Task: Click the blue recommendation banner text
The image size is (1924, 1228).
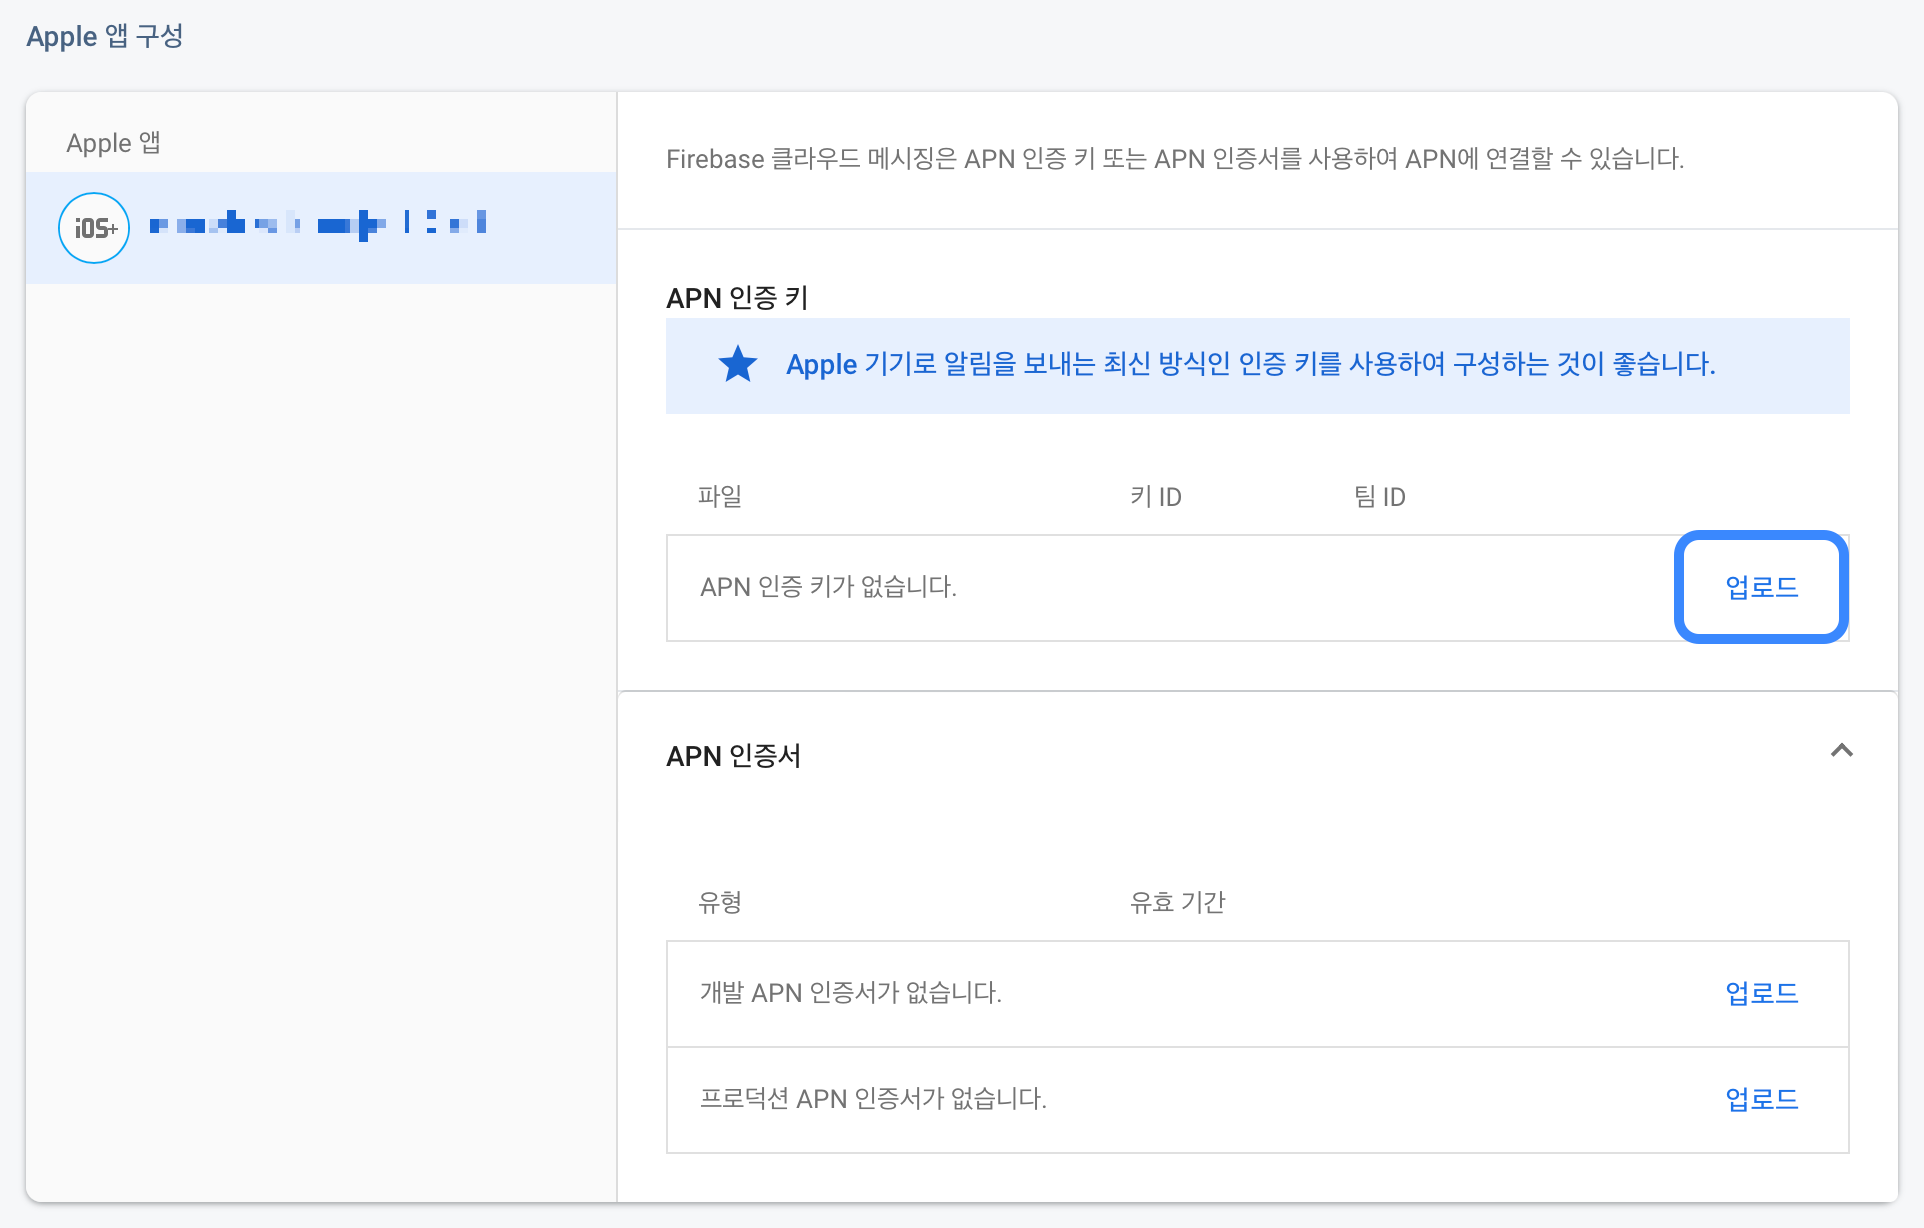Action: 1250,364
